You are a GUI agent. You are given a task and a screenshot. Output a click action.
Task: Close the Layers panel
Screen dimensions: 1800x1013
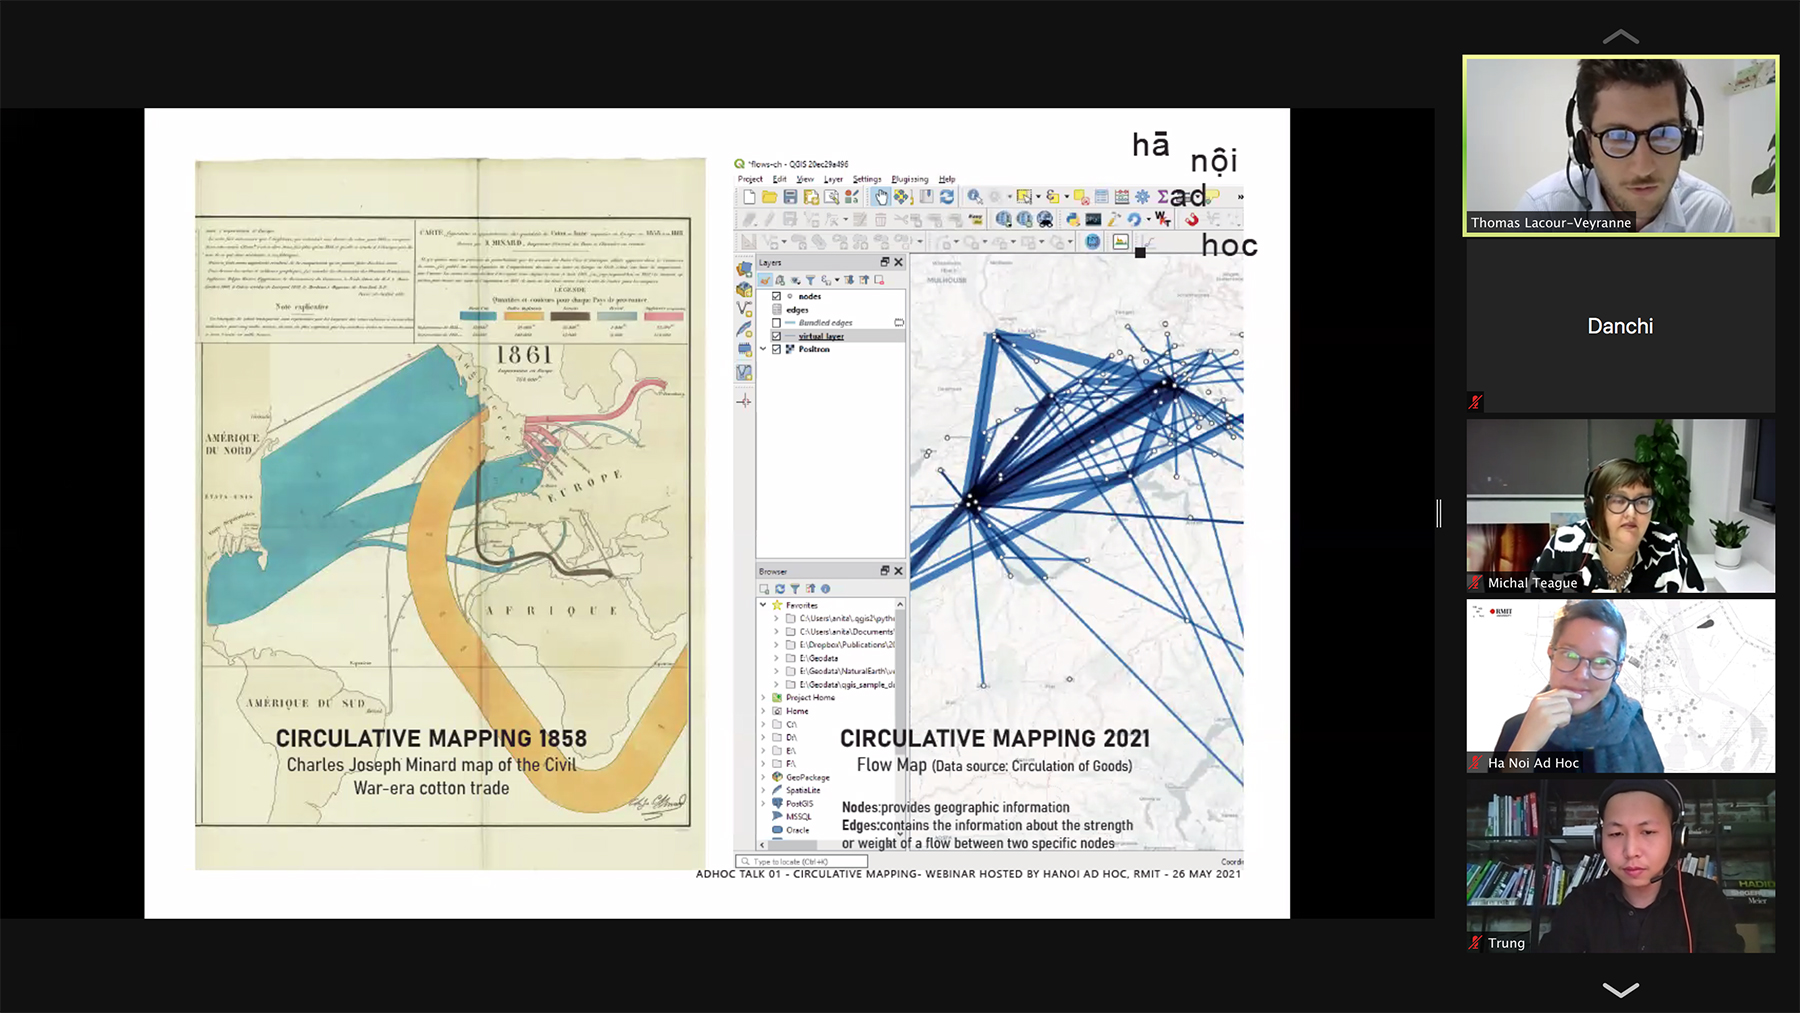pos(898,262)
